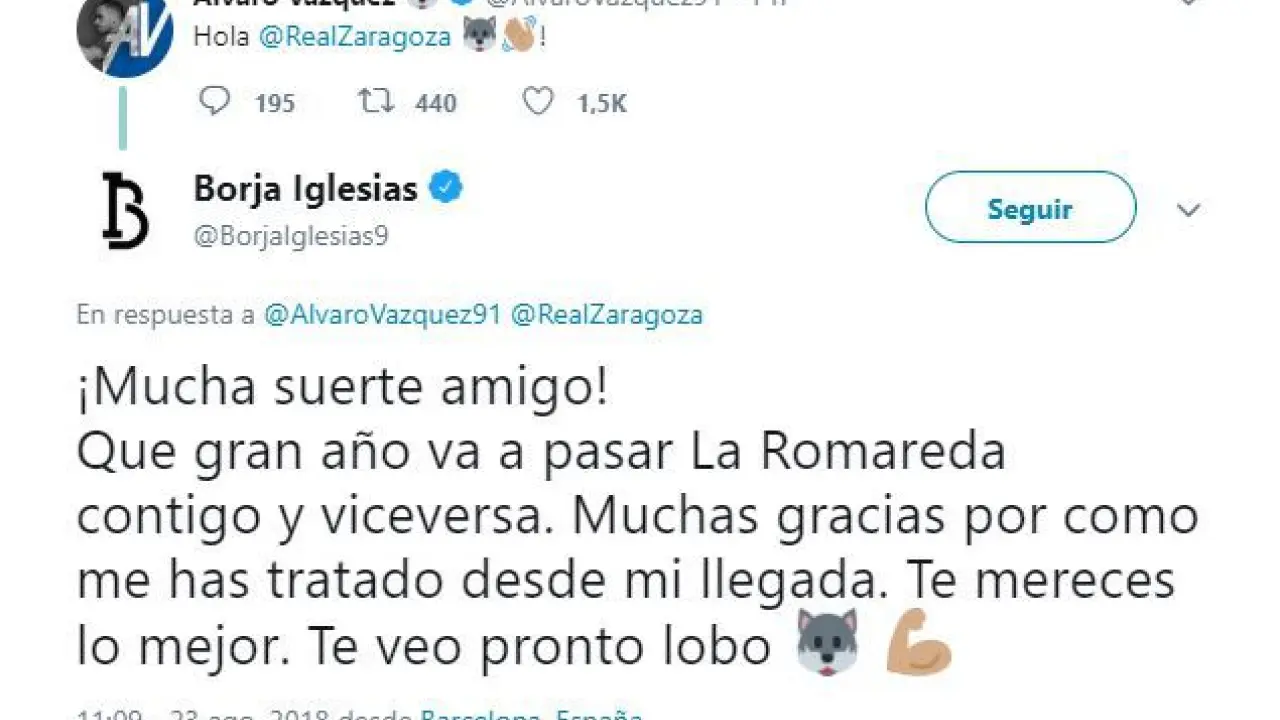
Task: Click the waving hand emoji in Hola tweet
Action: 520,37
